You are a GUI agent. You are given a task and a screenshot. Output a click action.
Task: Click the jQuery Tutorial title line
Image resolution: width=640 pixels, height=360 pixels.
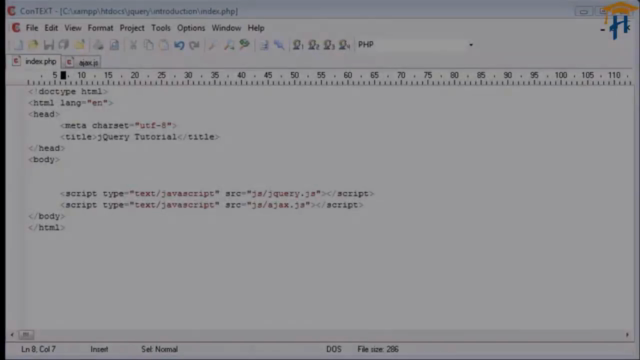coord(140,137)
